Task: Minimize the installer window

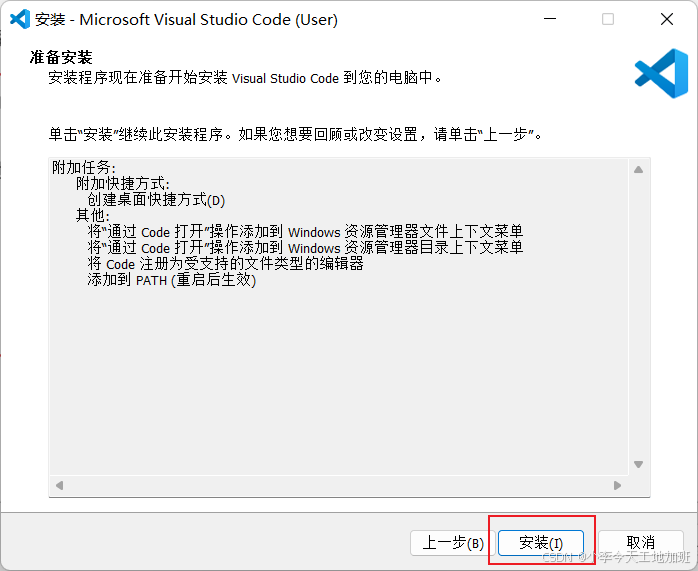Action: tap(550, 19)
